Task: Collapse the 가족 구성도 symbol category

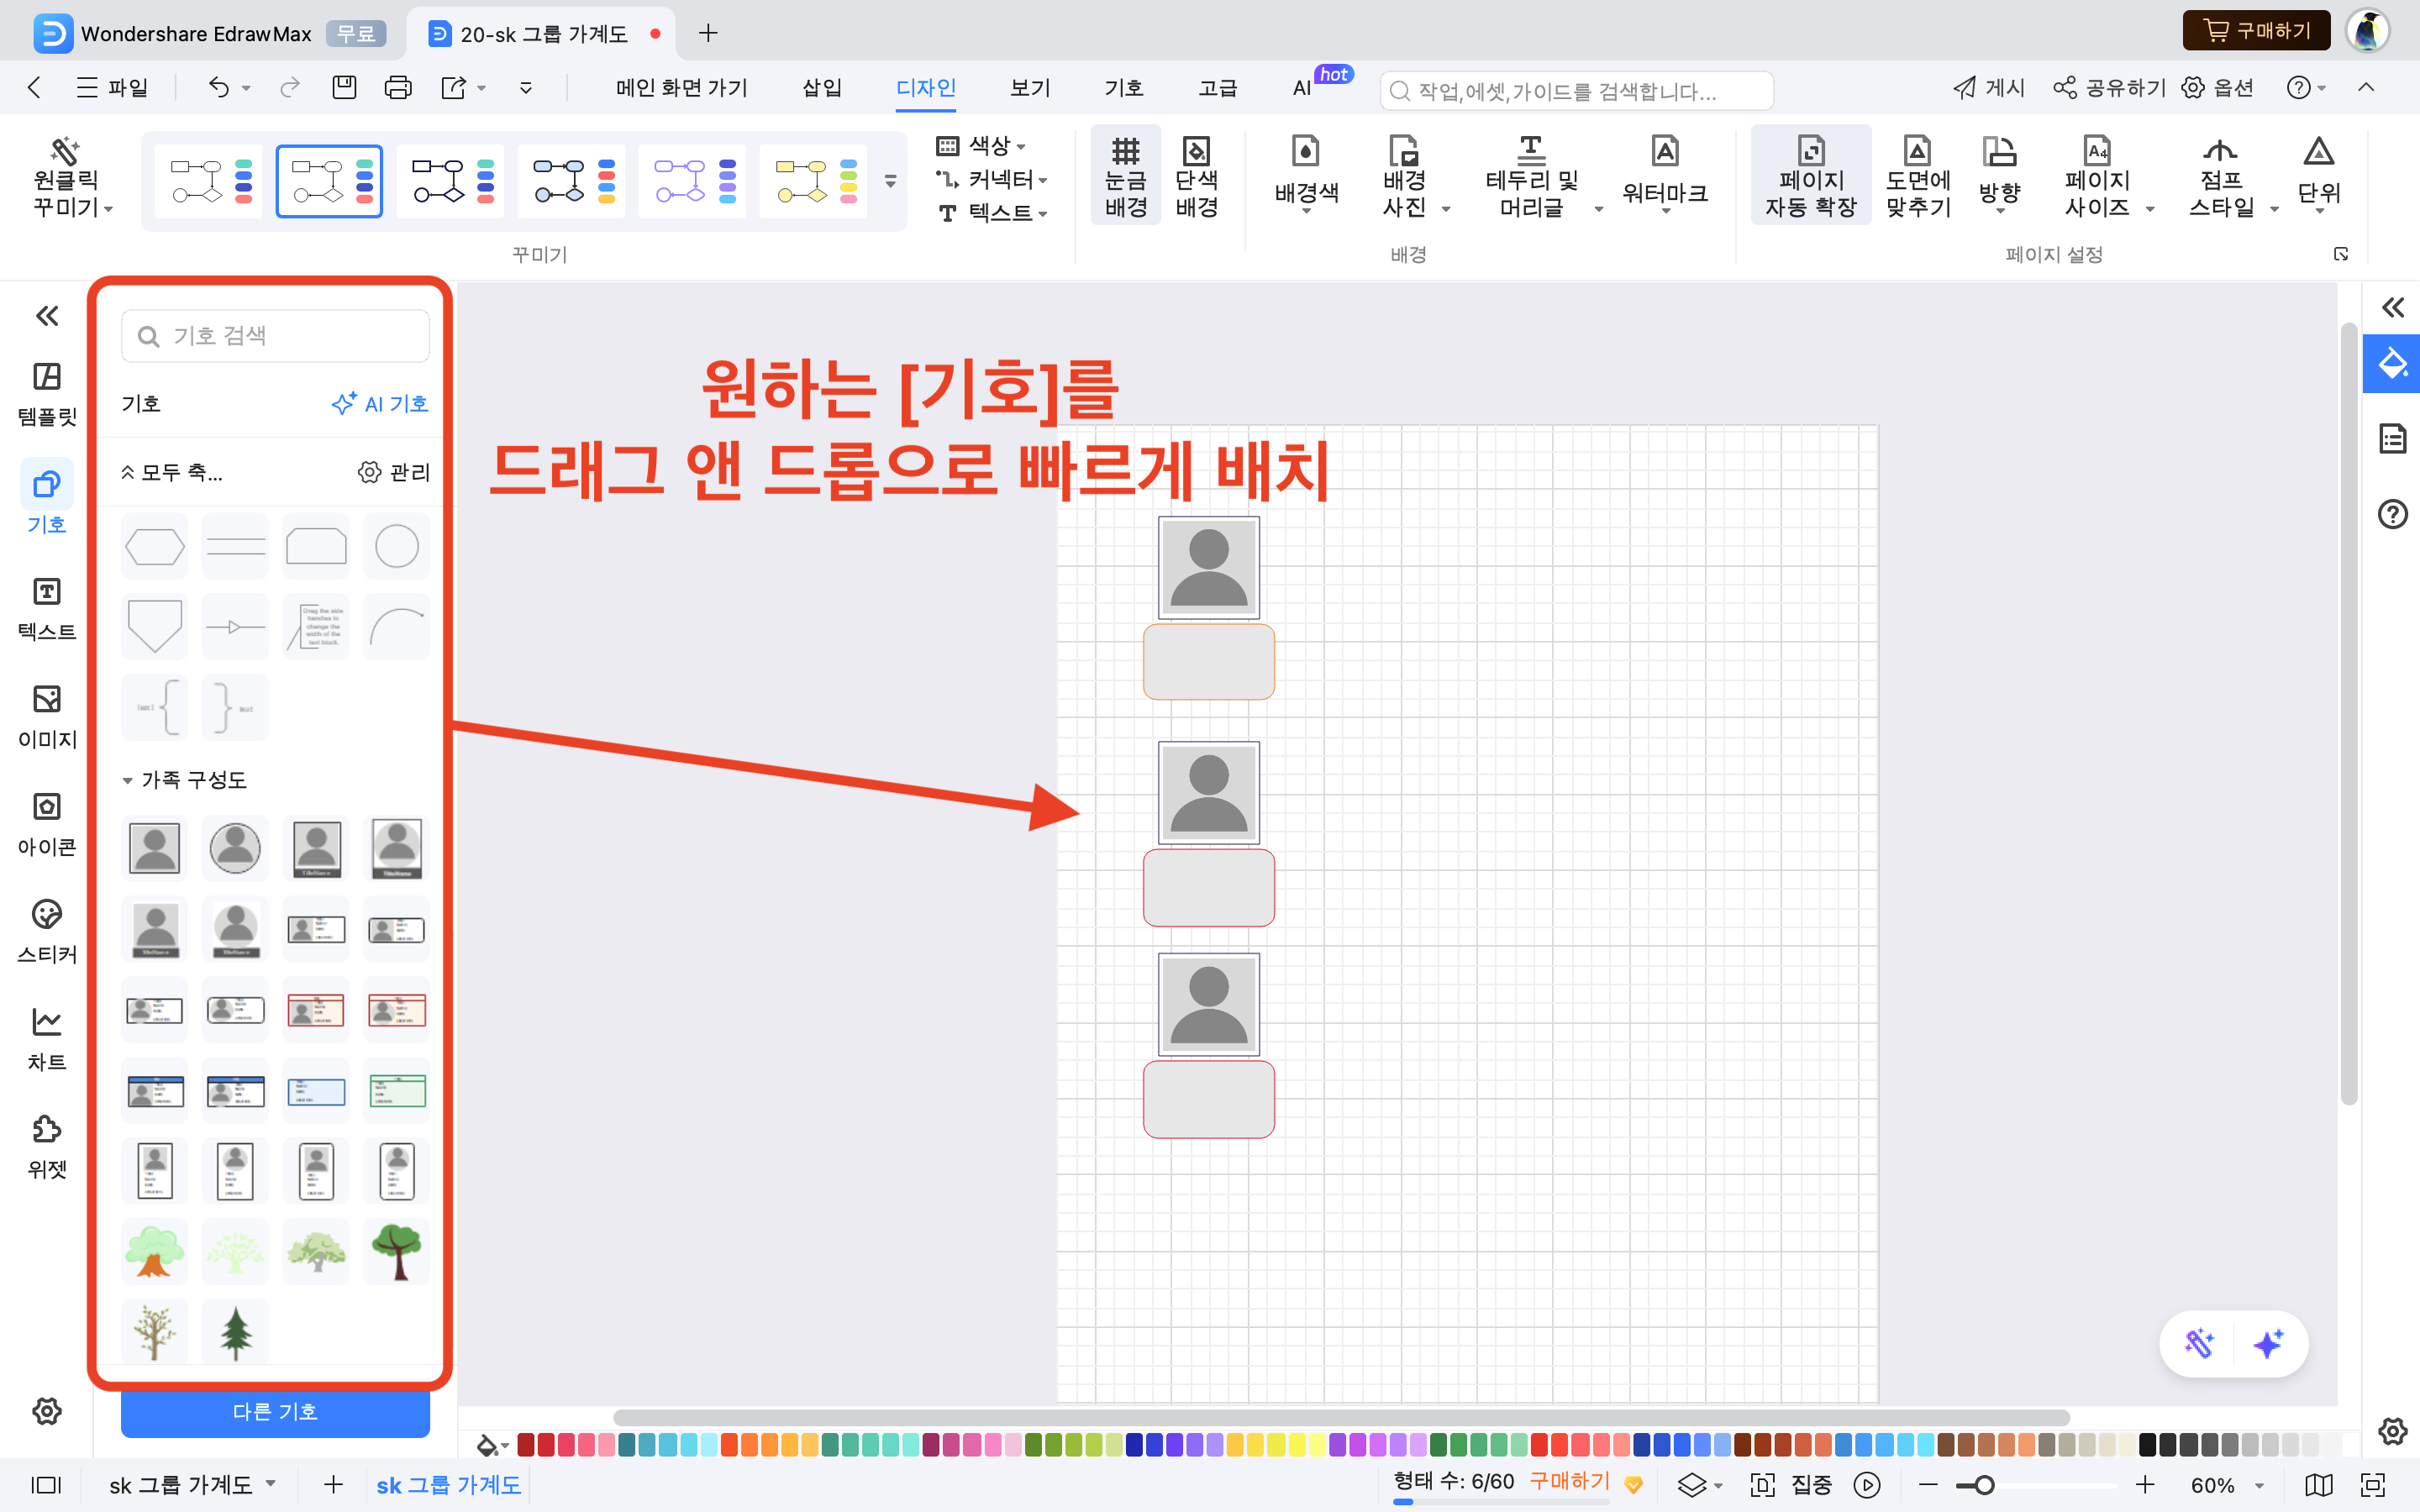Action: (x=128, y=780)
